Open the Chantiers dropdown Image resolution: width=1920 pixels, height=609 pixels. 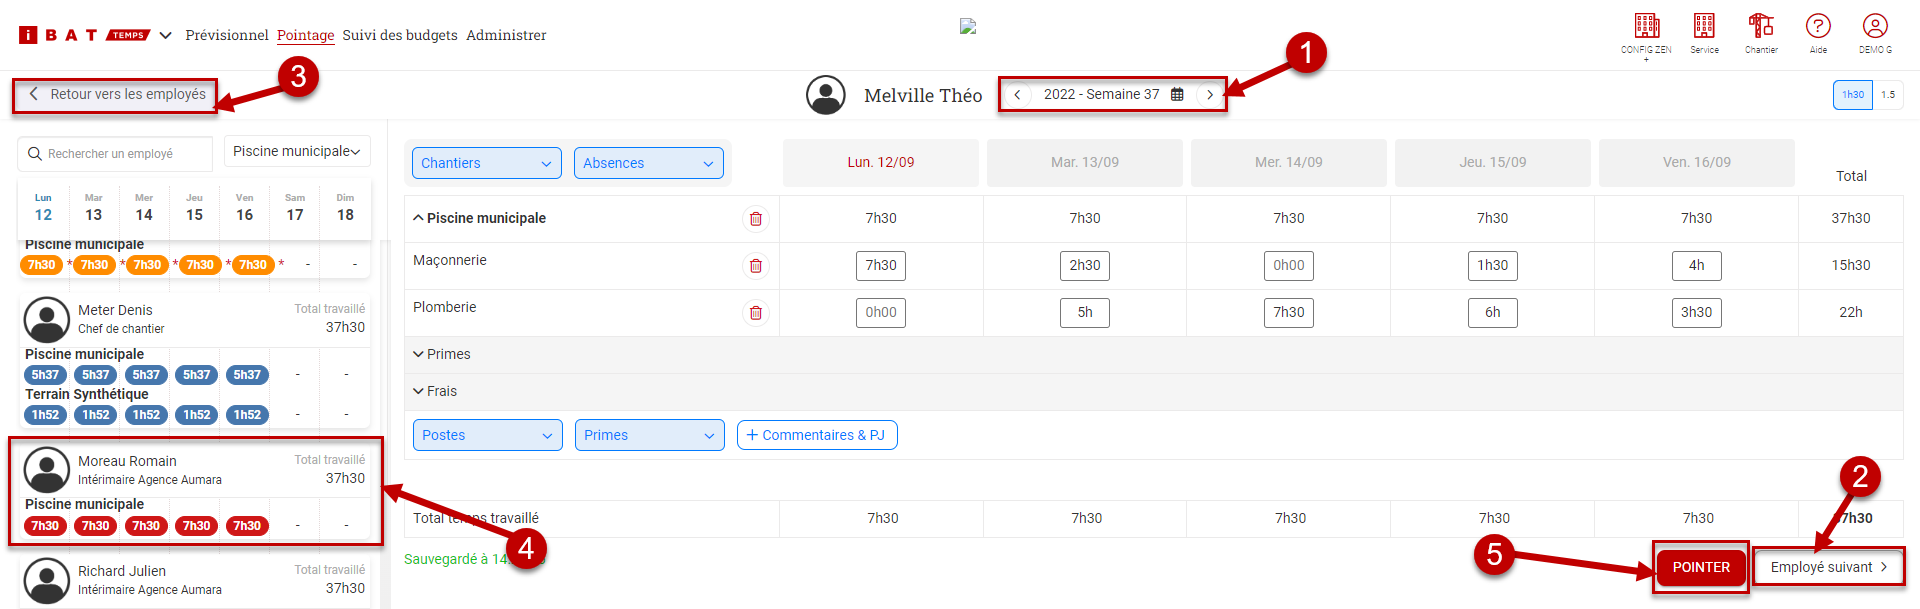click(x=486, y=163)
